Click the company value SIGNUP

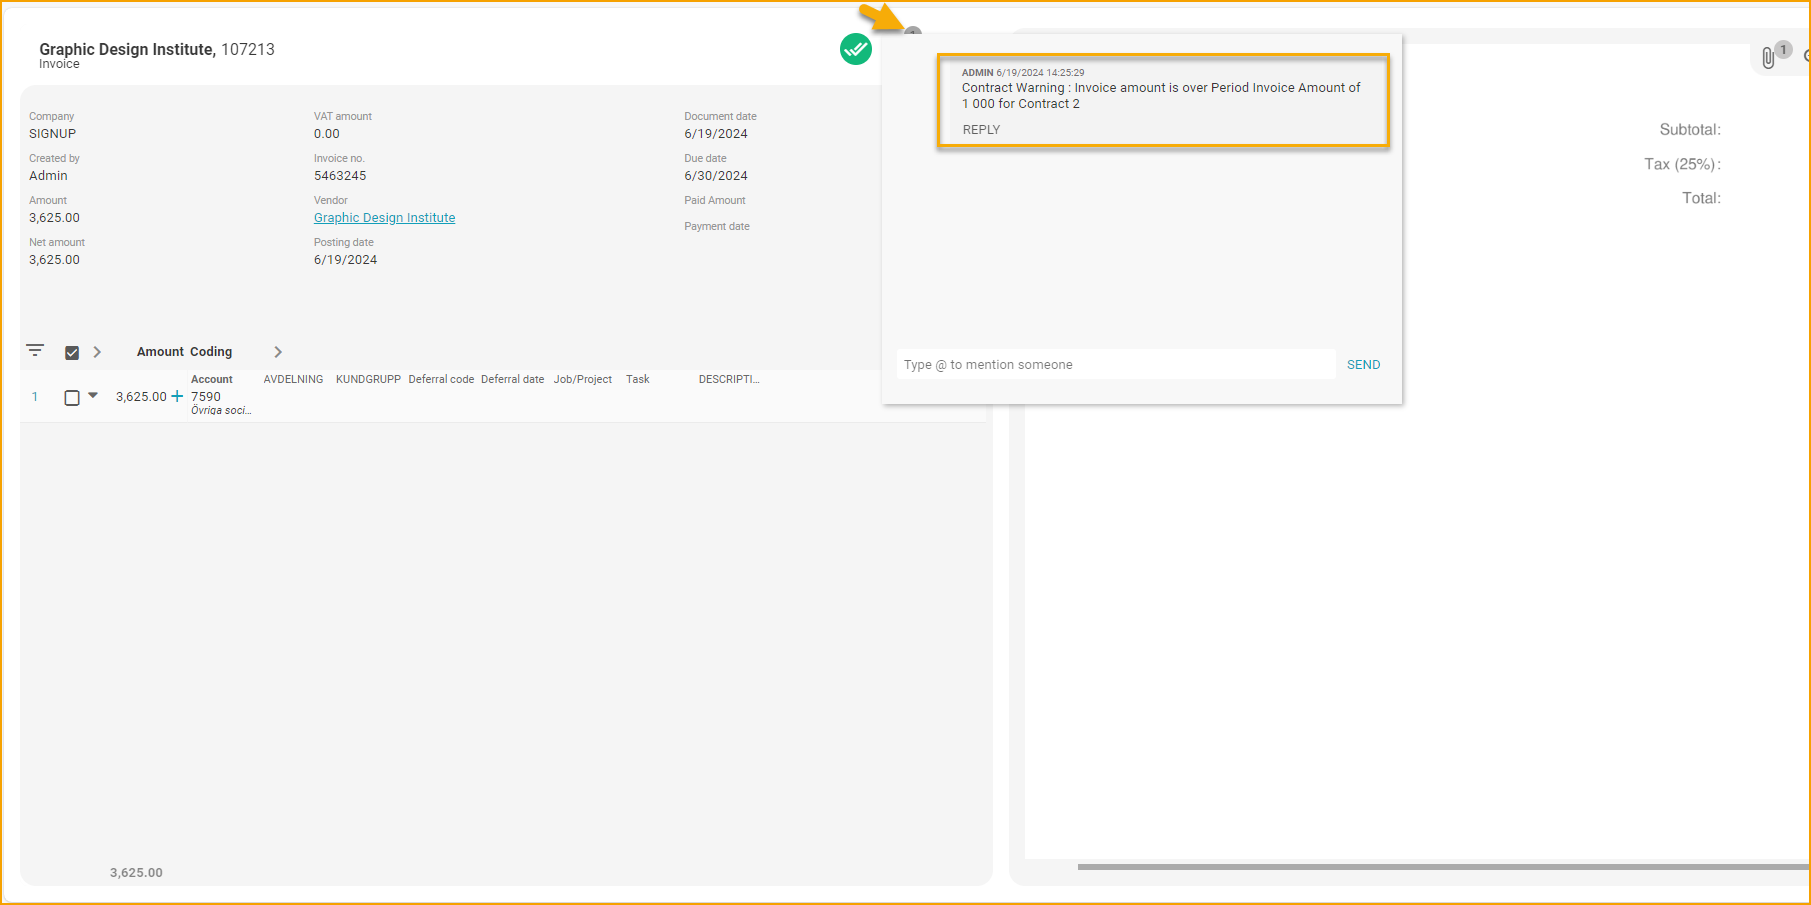point(52,134)
